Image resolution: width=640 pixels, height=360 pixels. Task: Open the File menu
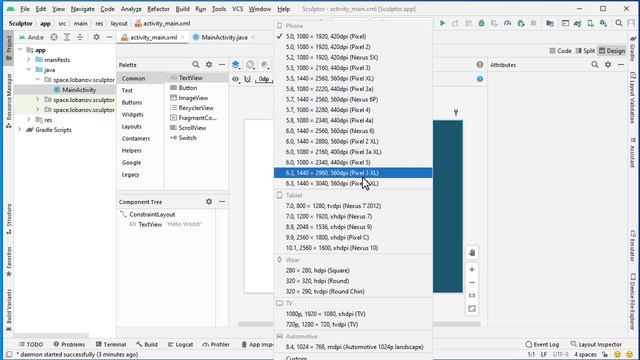pyautogui.click(x=24, y=9)
